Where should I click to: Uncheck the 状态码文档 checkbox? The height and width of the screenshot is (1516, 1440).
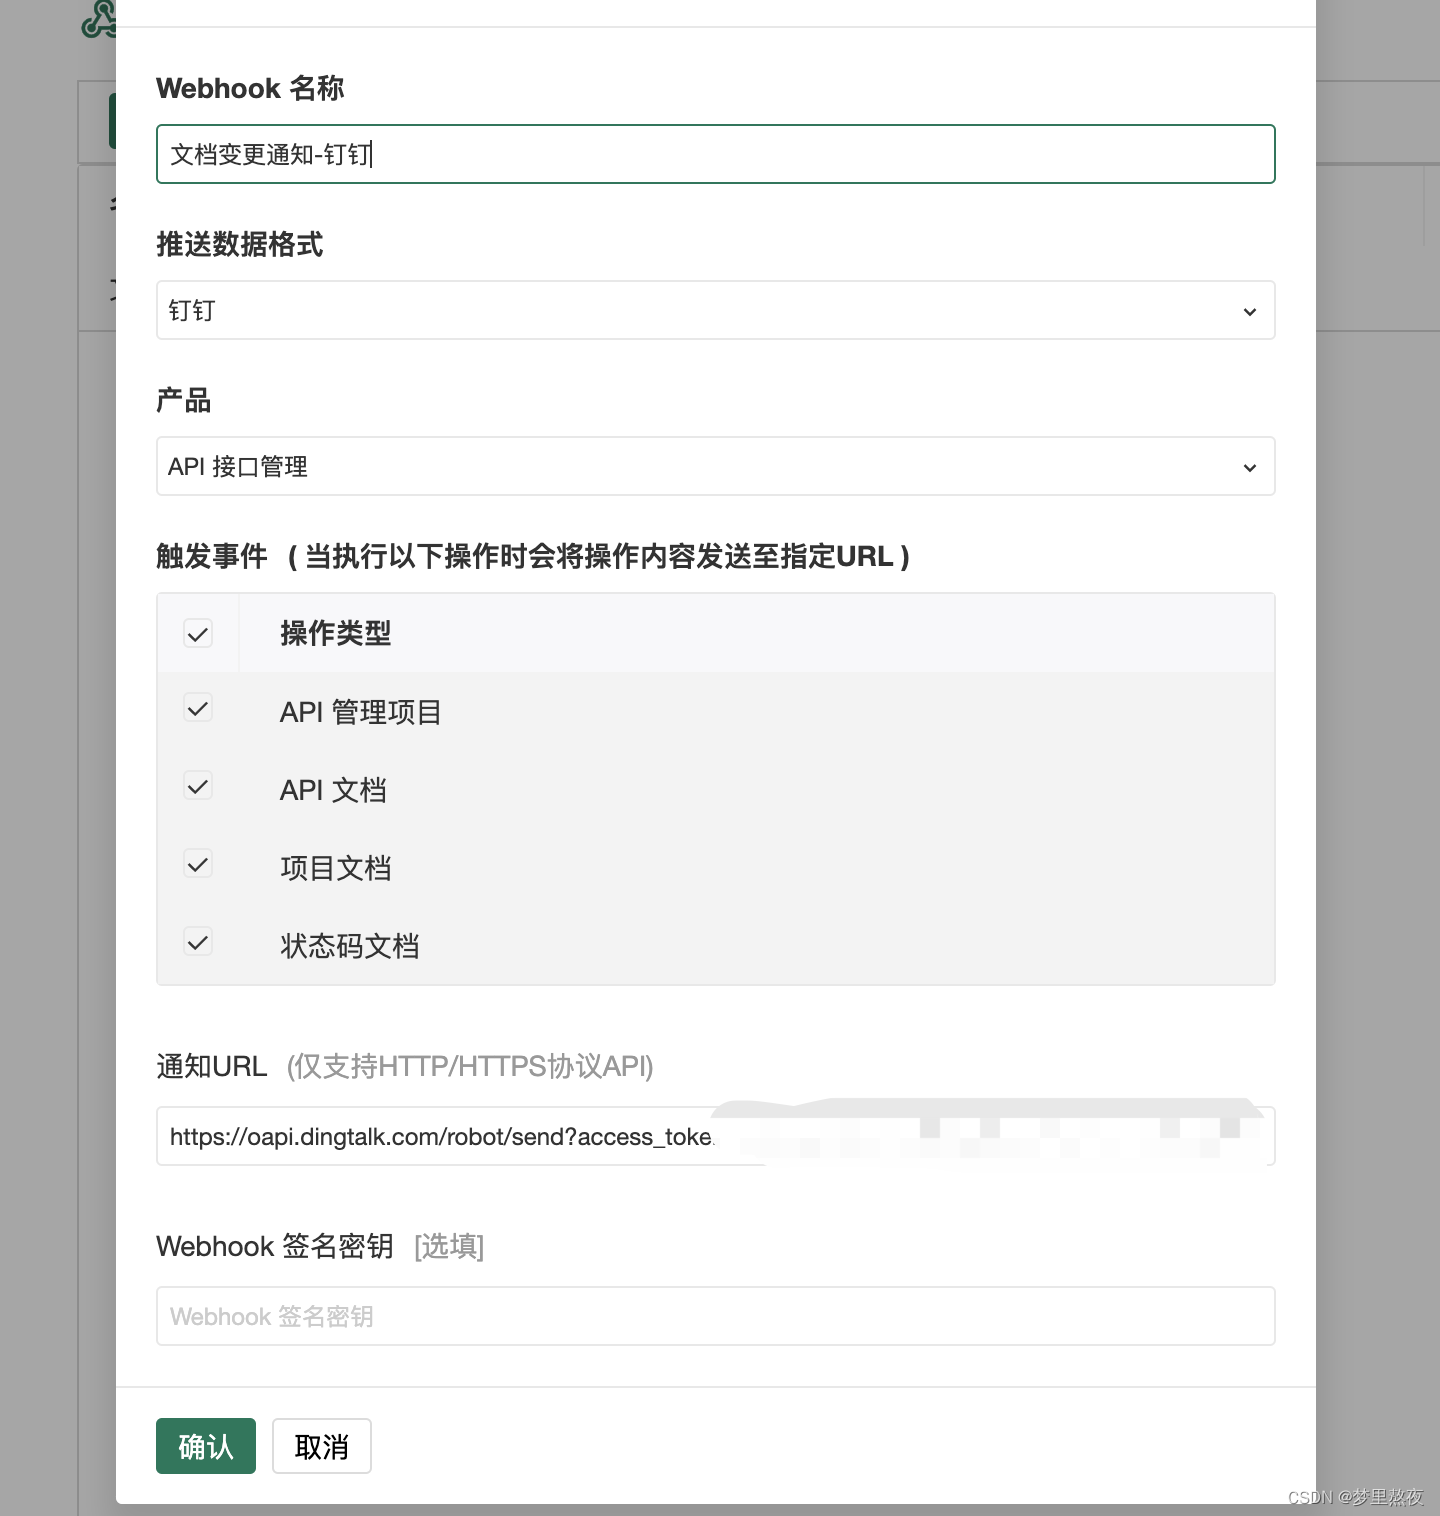[198, 942]
